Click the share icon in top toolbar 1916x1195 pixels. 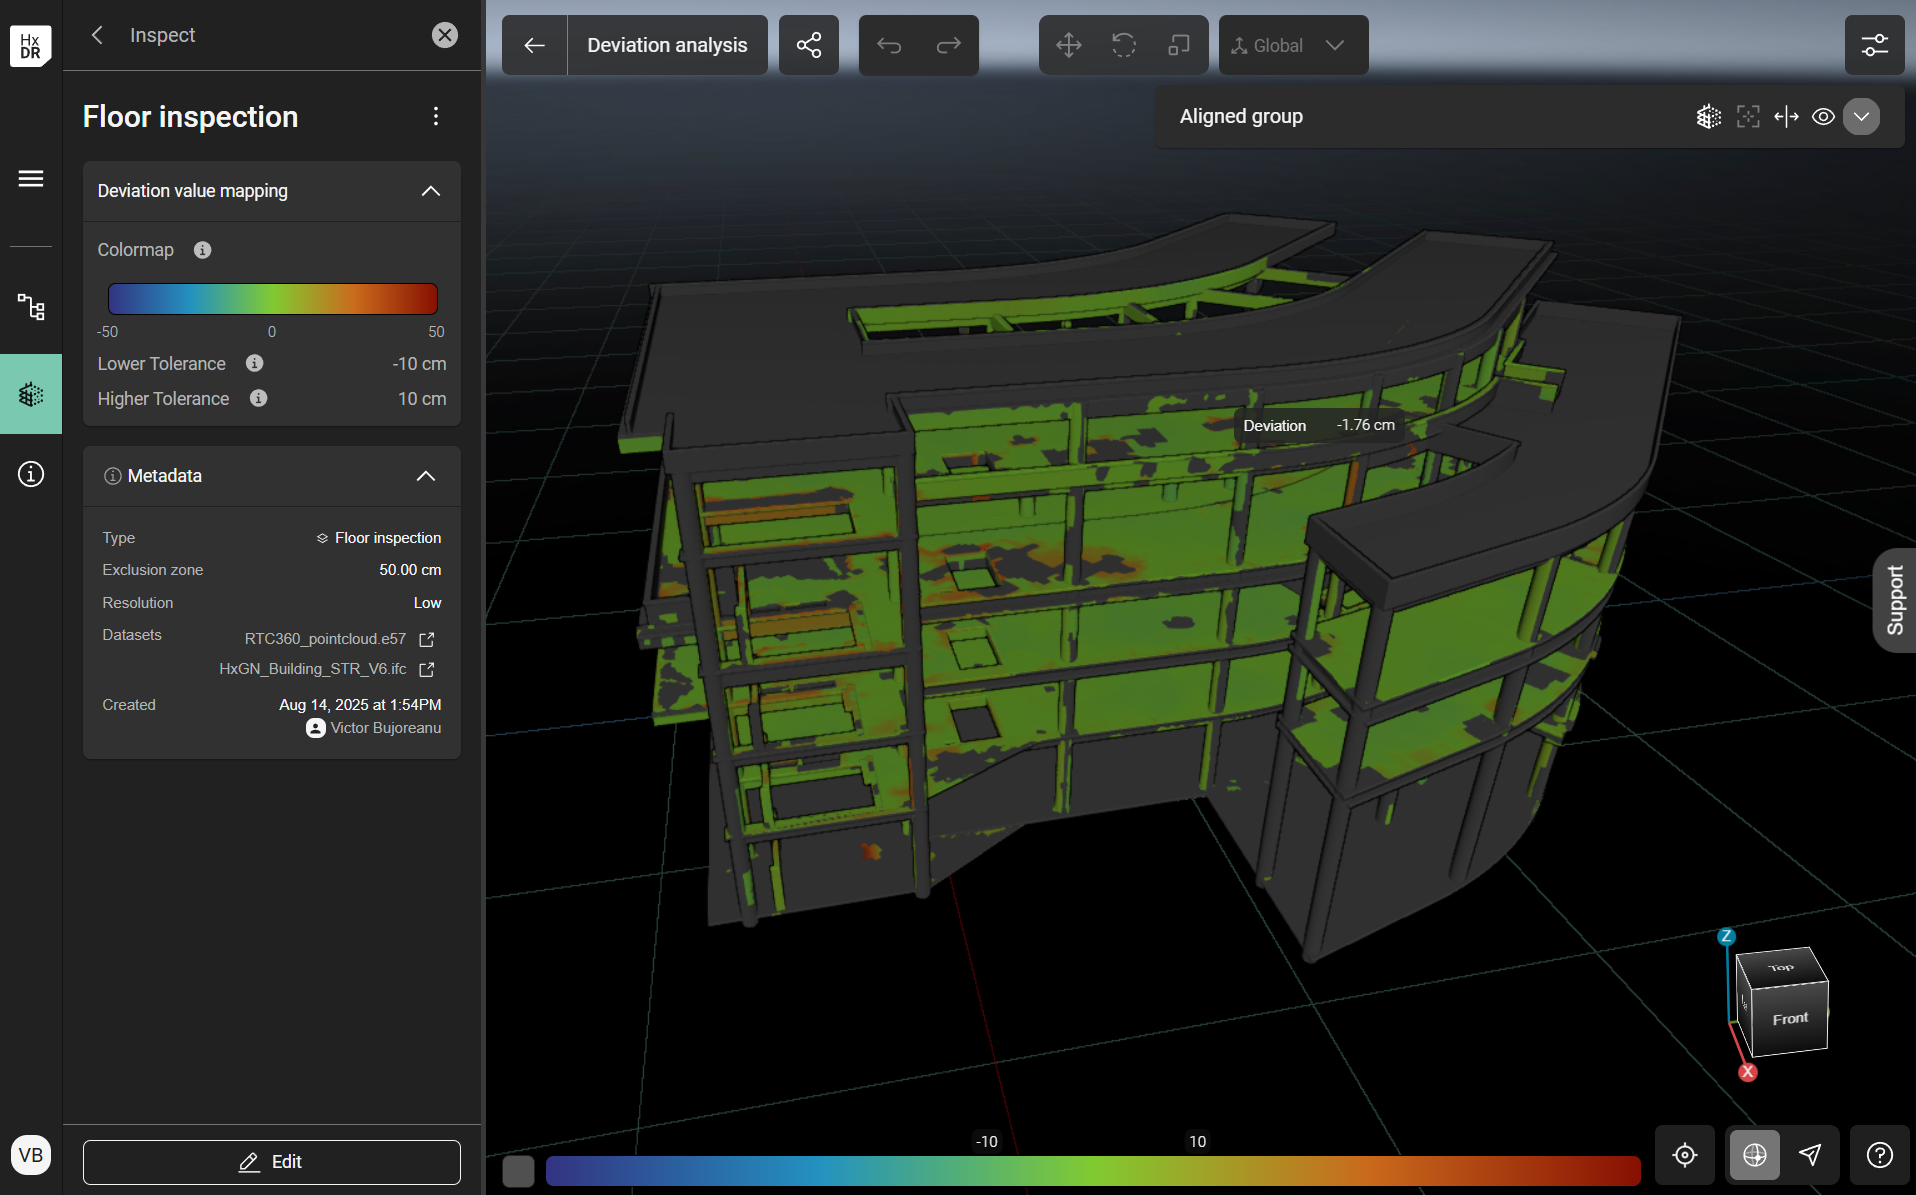808,45
